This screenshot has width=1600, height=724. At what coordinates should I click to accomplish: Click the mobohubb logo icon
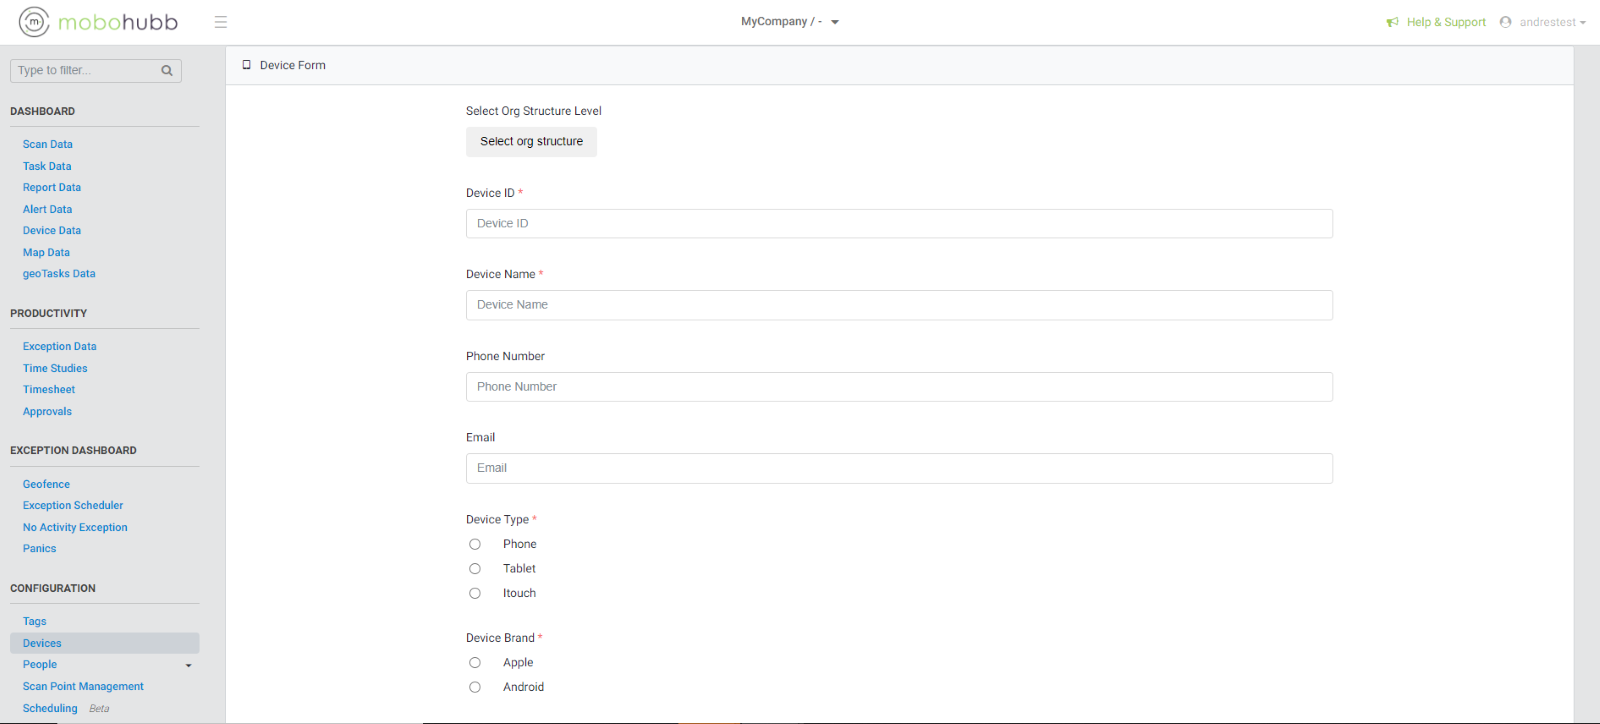tap(34, 22)
